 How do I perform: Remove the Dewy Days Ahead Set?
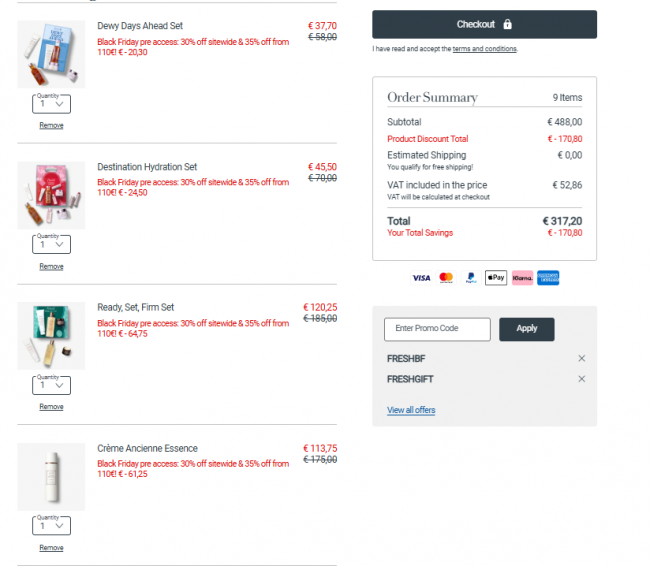[51, 125]
